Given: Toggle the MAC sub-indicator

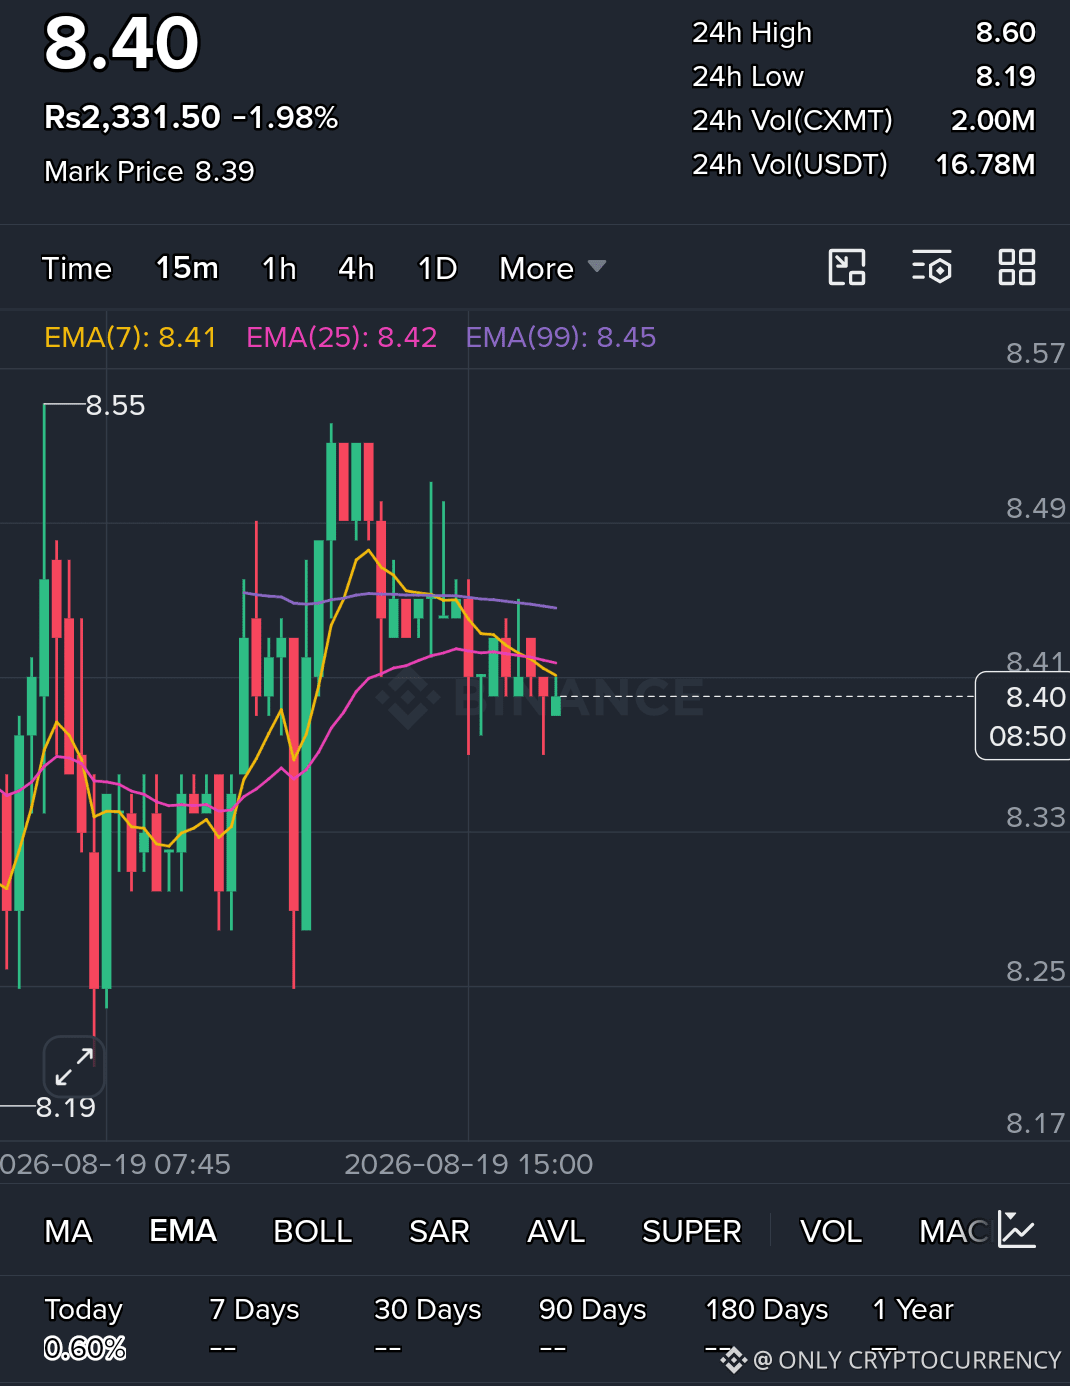Looking at the screenshot, I should click(954, 1231).
